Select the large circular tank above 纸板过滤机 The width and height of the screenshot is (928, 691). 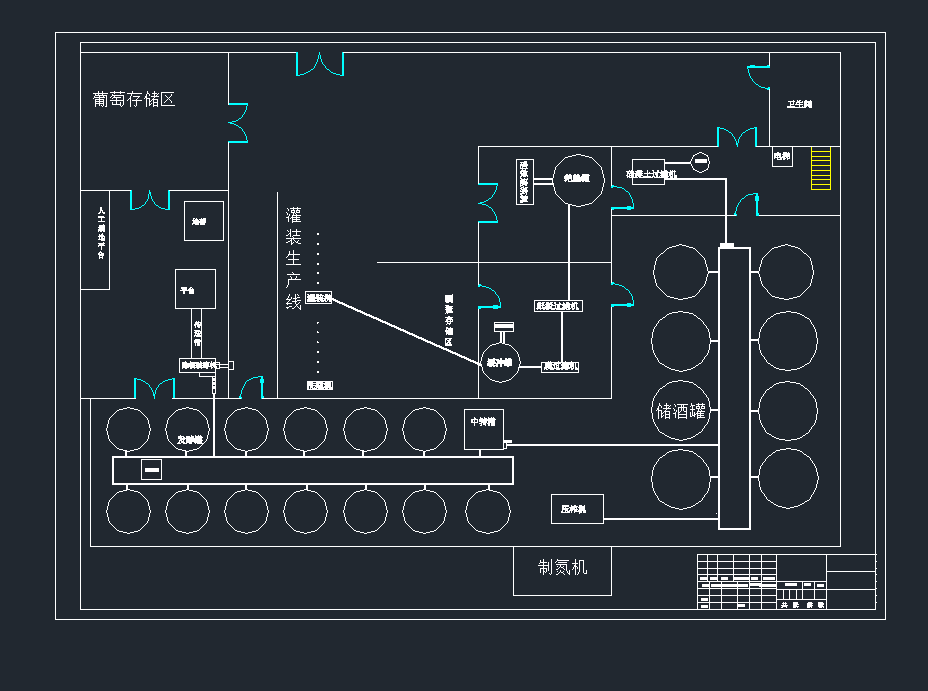578,180
